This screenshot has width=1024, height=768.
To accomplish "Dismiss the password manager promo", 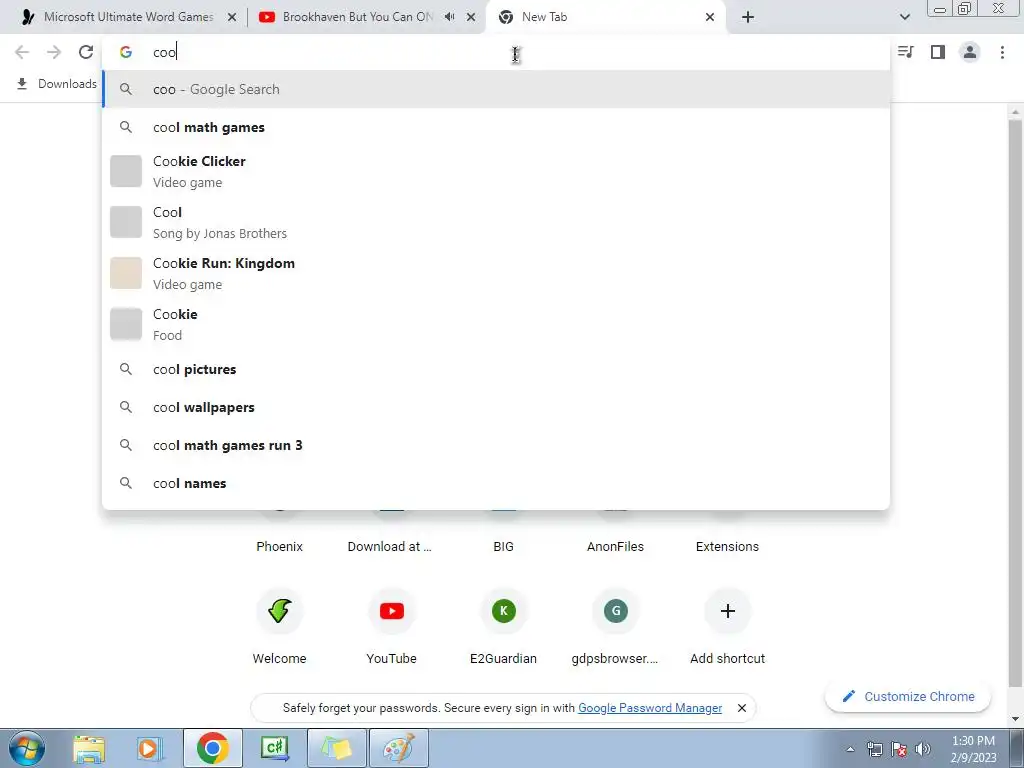I will coord(742,708).
